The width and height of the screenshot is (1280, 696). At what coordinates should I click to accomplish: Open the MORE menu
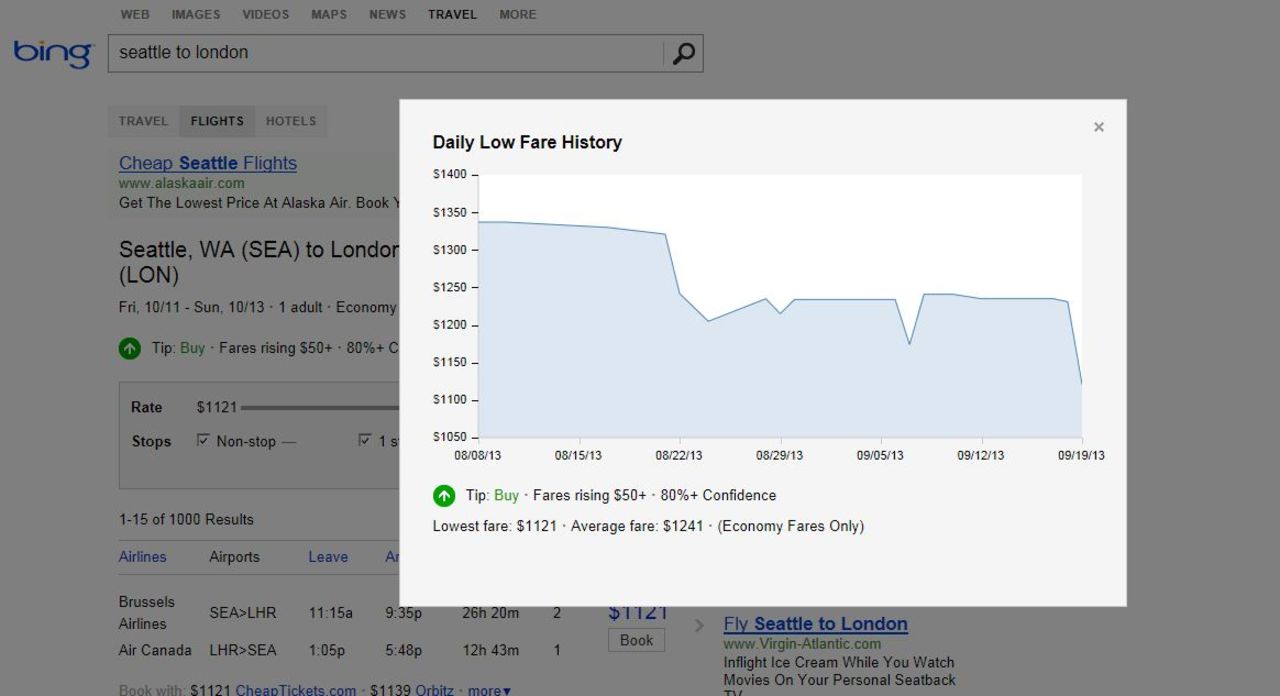pos(517,14)
